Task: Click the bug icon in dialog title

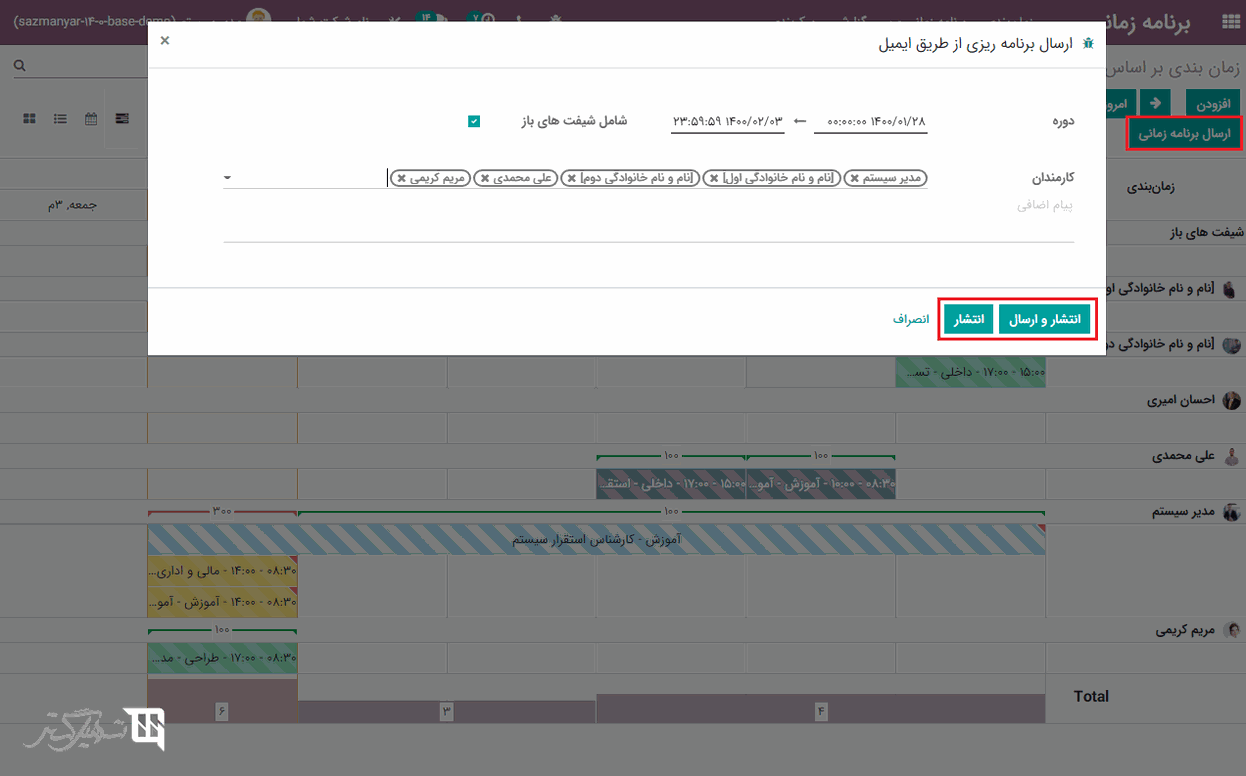Action: [1088, 44]
